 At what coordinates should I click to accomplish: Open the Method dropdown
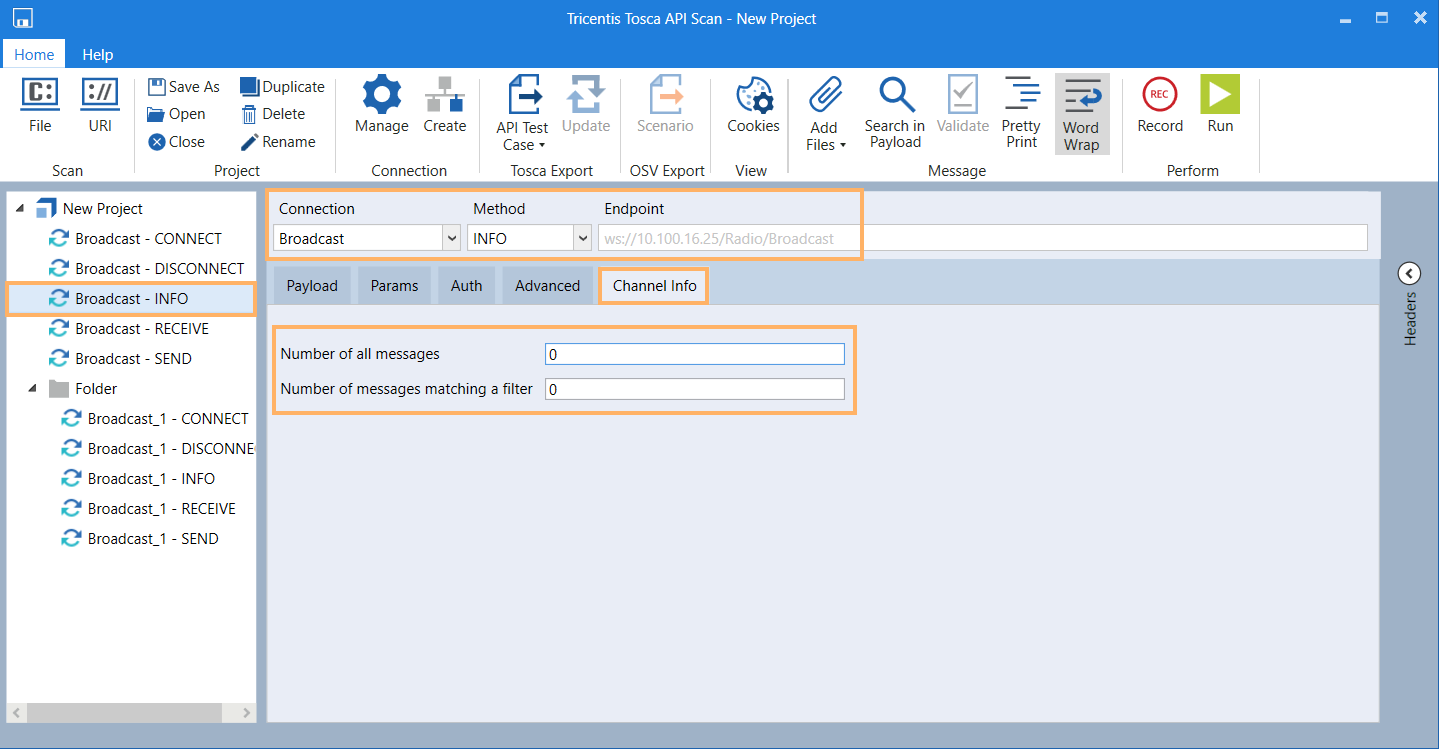point(582,239)
